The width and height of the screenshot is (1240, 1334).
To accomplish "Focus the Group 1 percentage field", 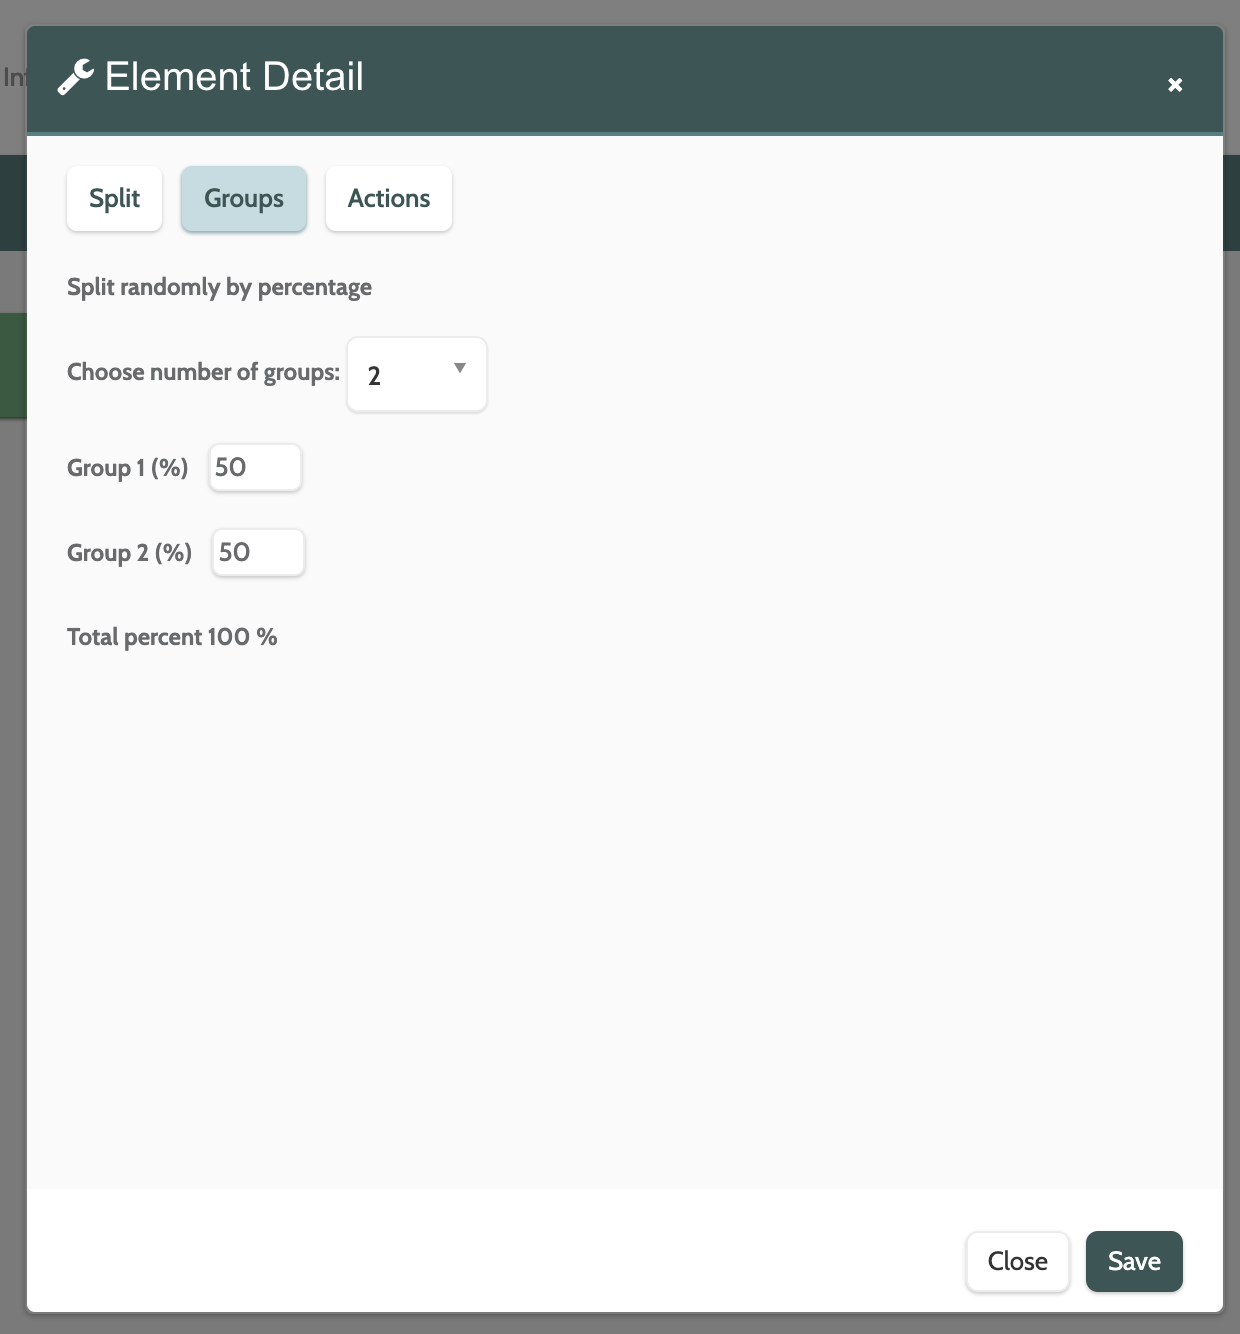I will coord(255,468).
